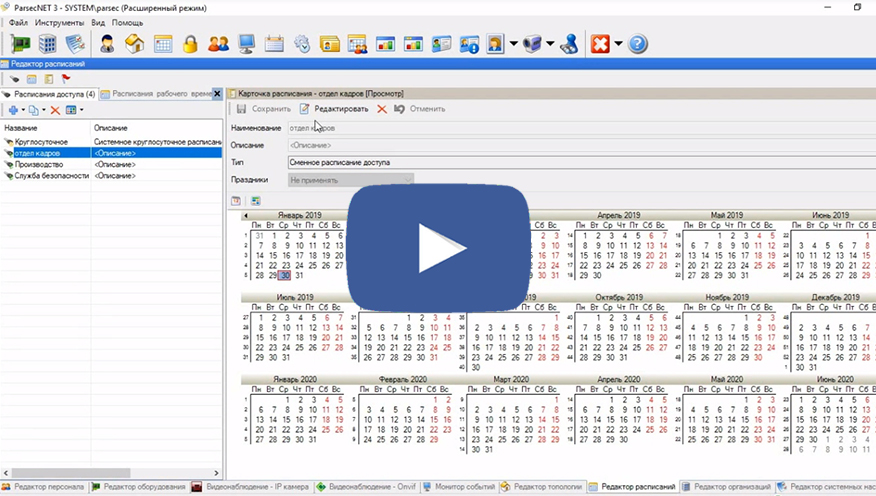Expand the dropdown arrow beside red X exit icon

[618, 44]
